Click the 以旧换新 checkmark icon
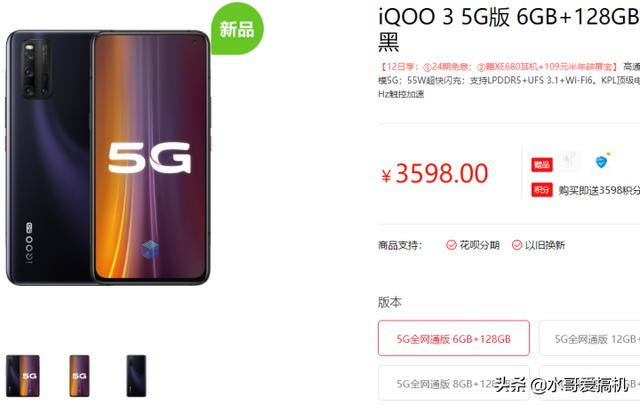The image size is (640, 405). pyautogui.click(x=517, y=245)
